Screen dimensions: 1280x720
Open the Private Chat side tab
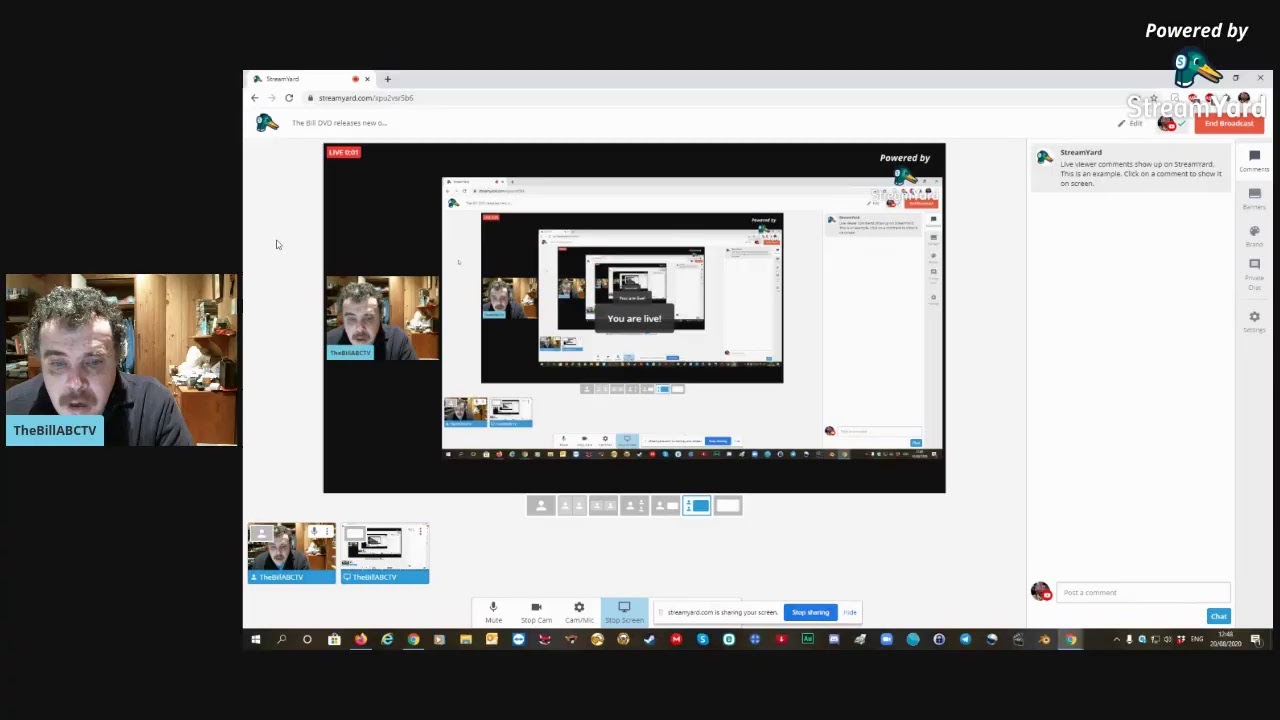(x=1254, y=274)
